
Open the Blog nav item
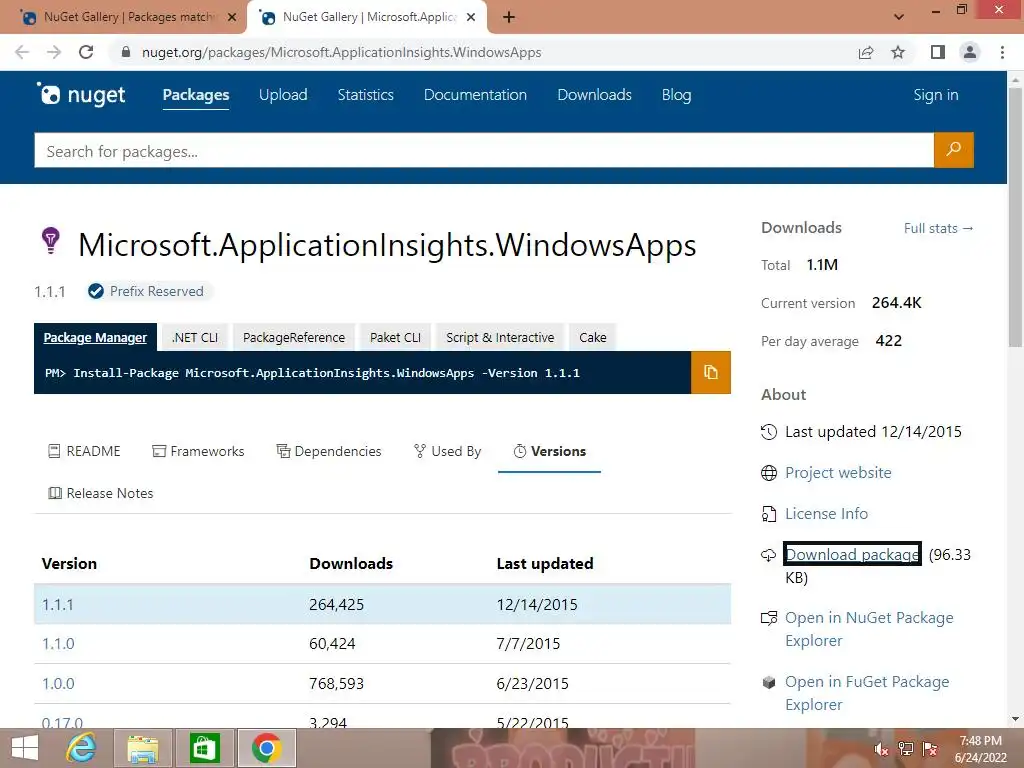coord(677,95)
